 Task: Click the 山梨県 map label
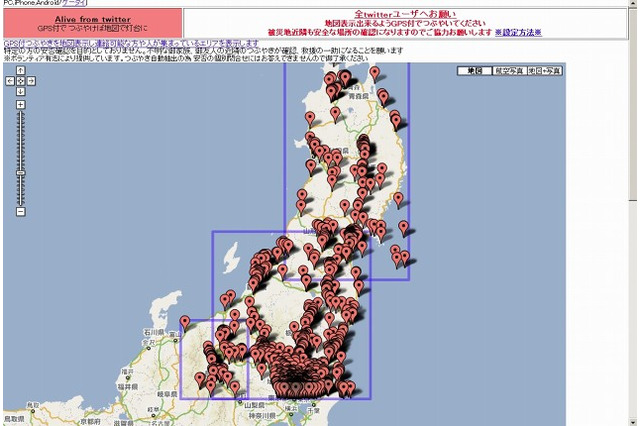255,406
